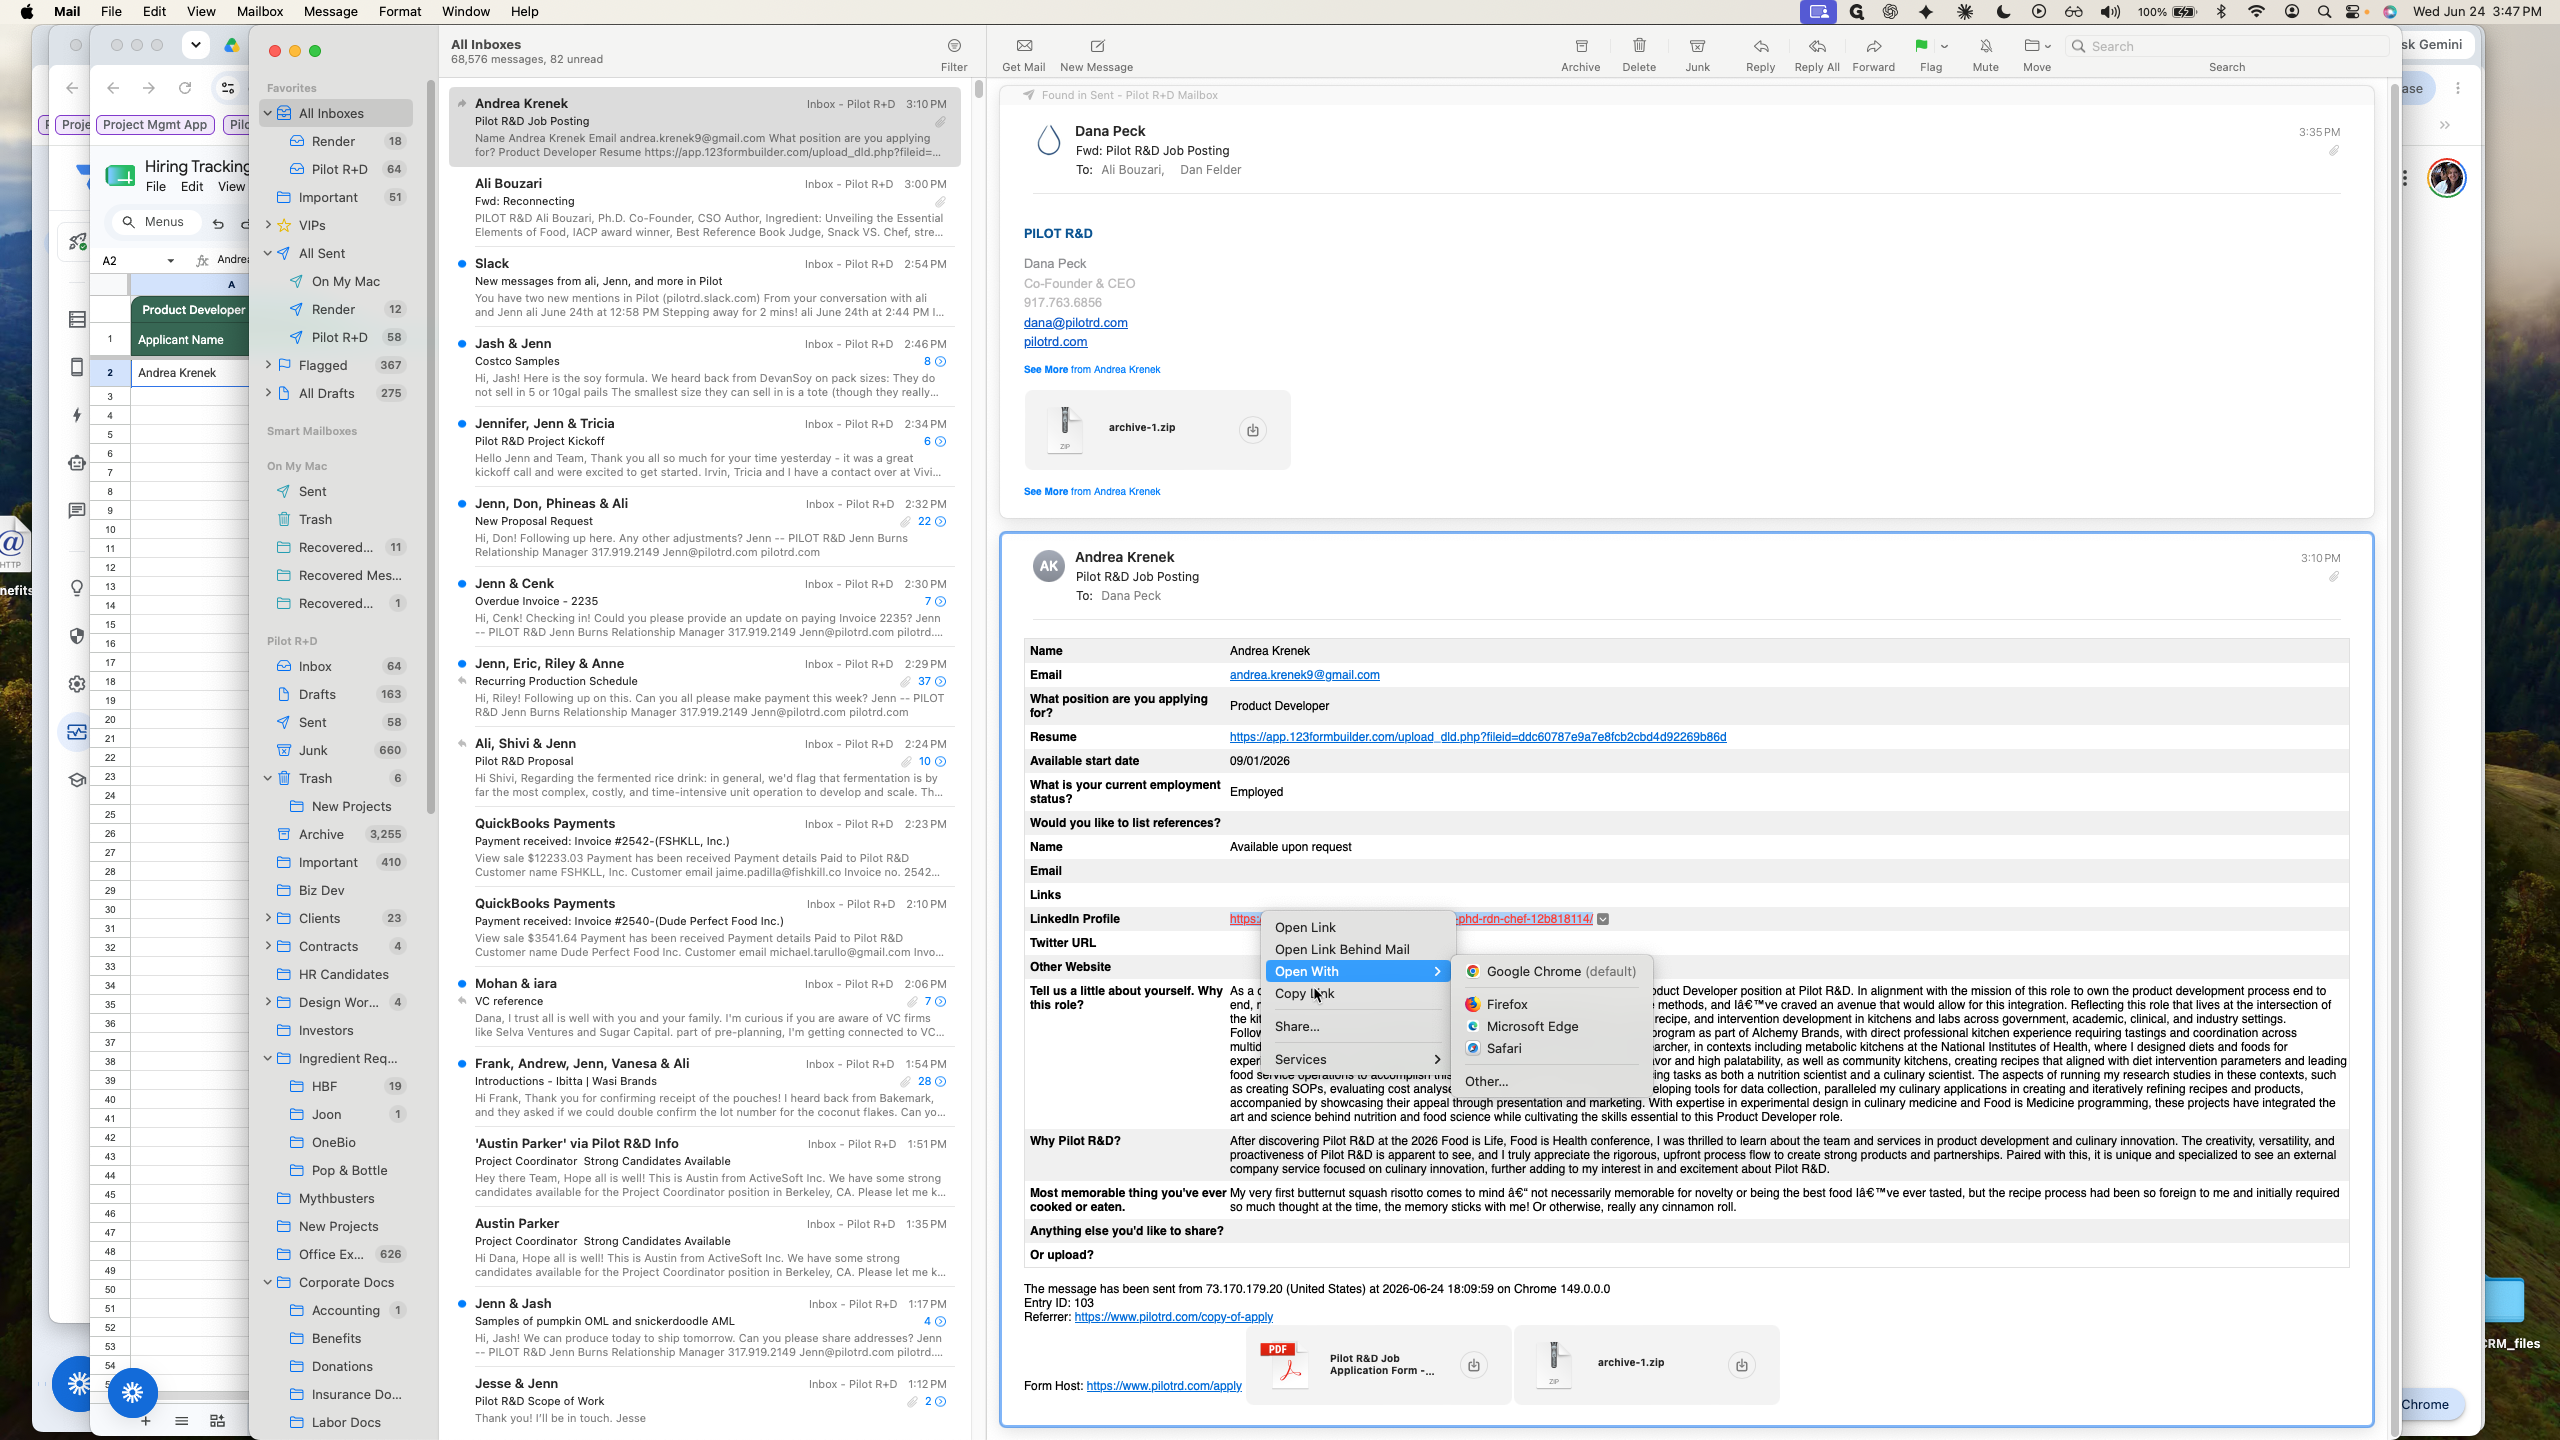
Task: Open the Form Host pilotrd.com/apply link
Action: [x=1164, y=1386]
